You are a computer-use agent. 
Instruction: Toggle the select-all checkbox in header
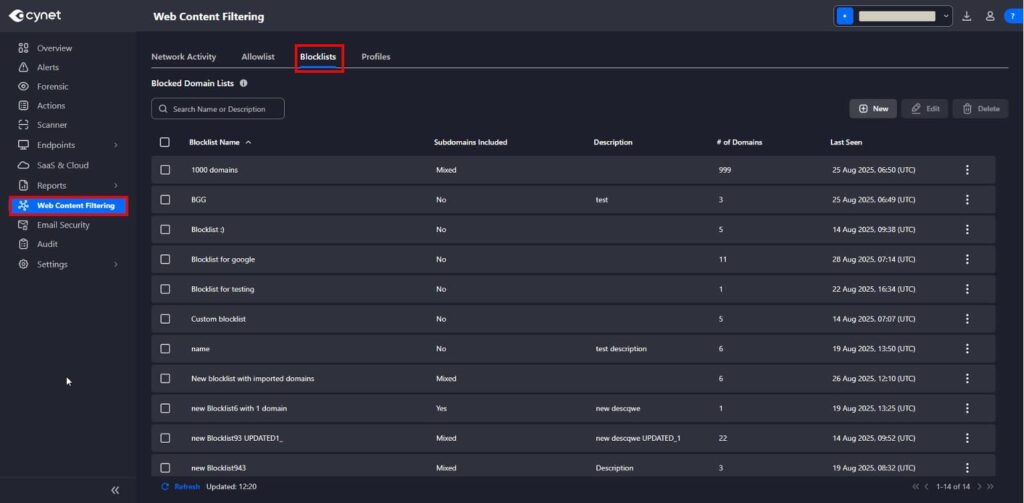coord(165,142)
